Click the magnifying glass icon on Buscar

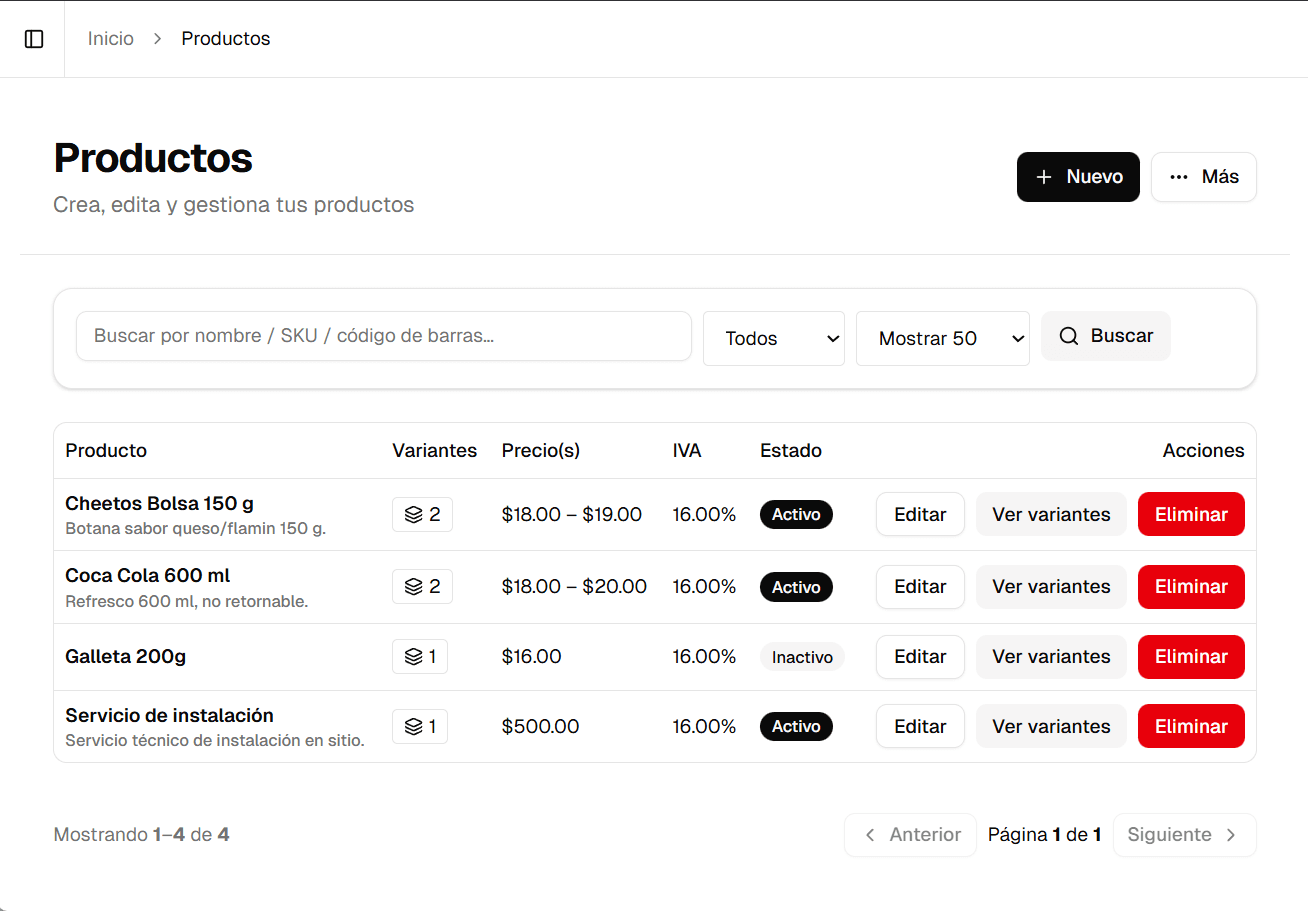coord(1069,336)
